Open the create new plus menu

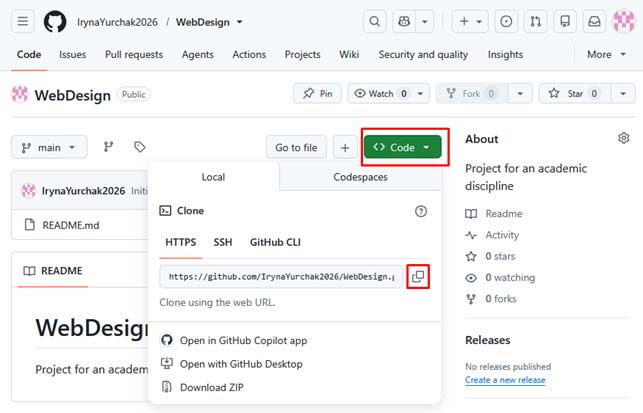click(470, 21)
